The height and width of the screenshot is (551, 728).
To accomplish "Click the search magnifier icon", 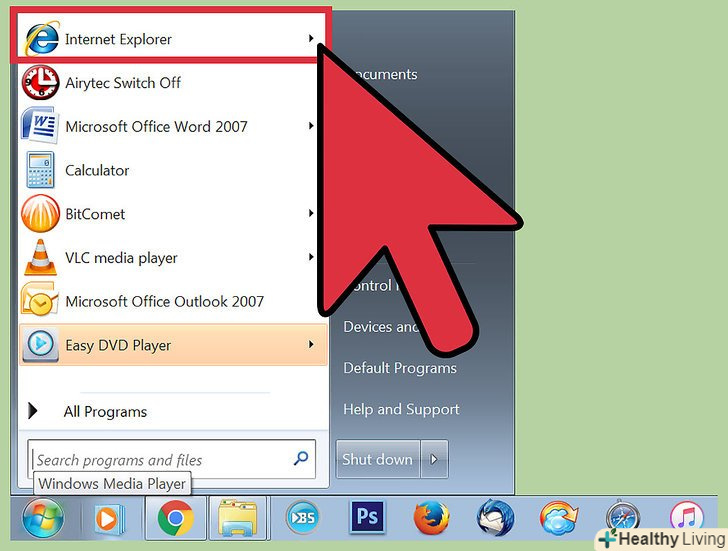I will 301,459.
